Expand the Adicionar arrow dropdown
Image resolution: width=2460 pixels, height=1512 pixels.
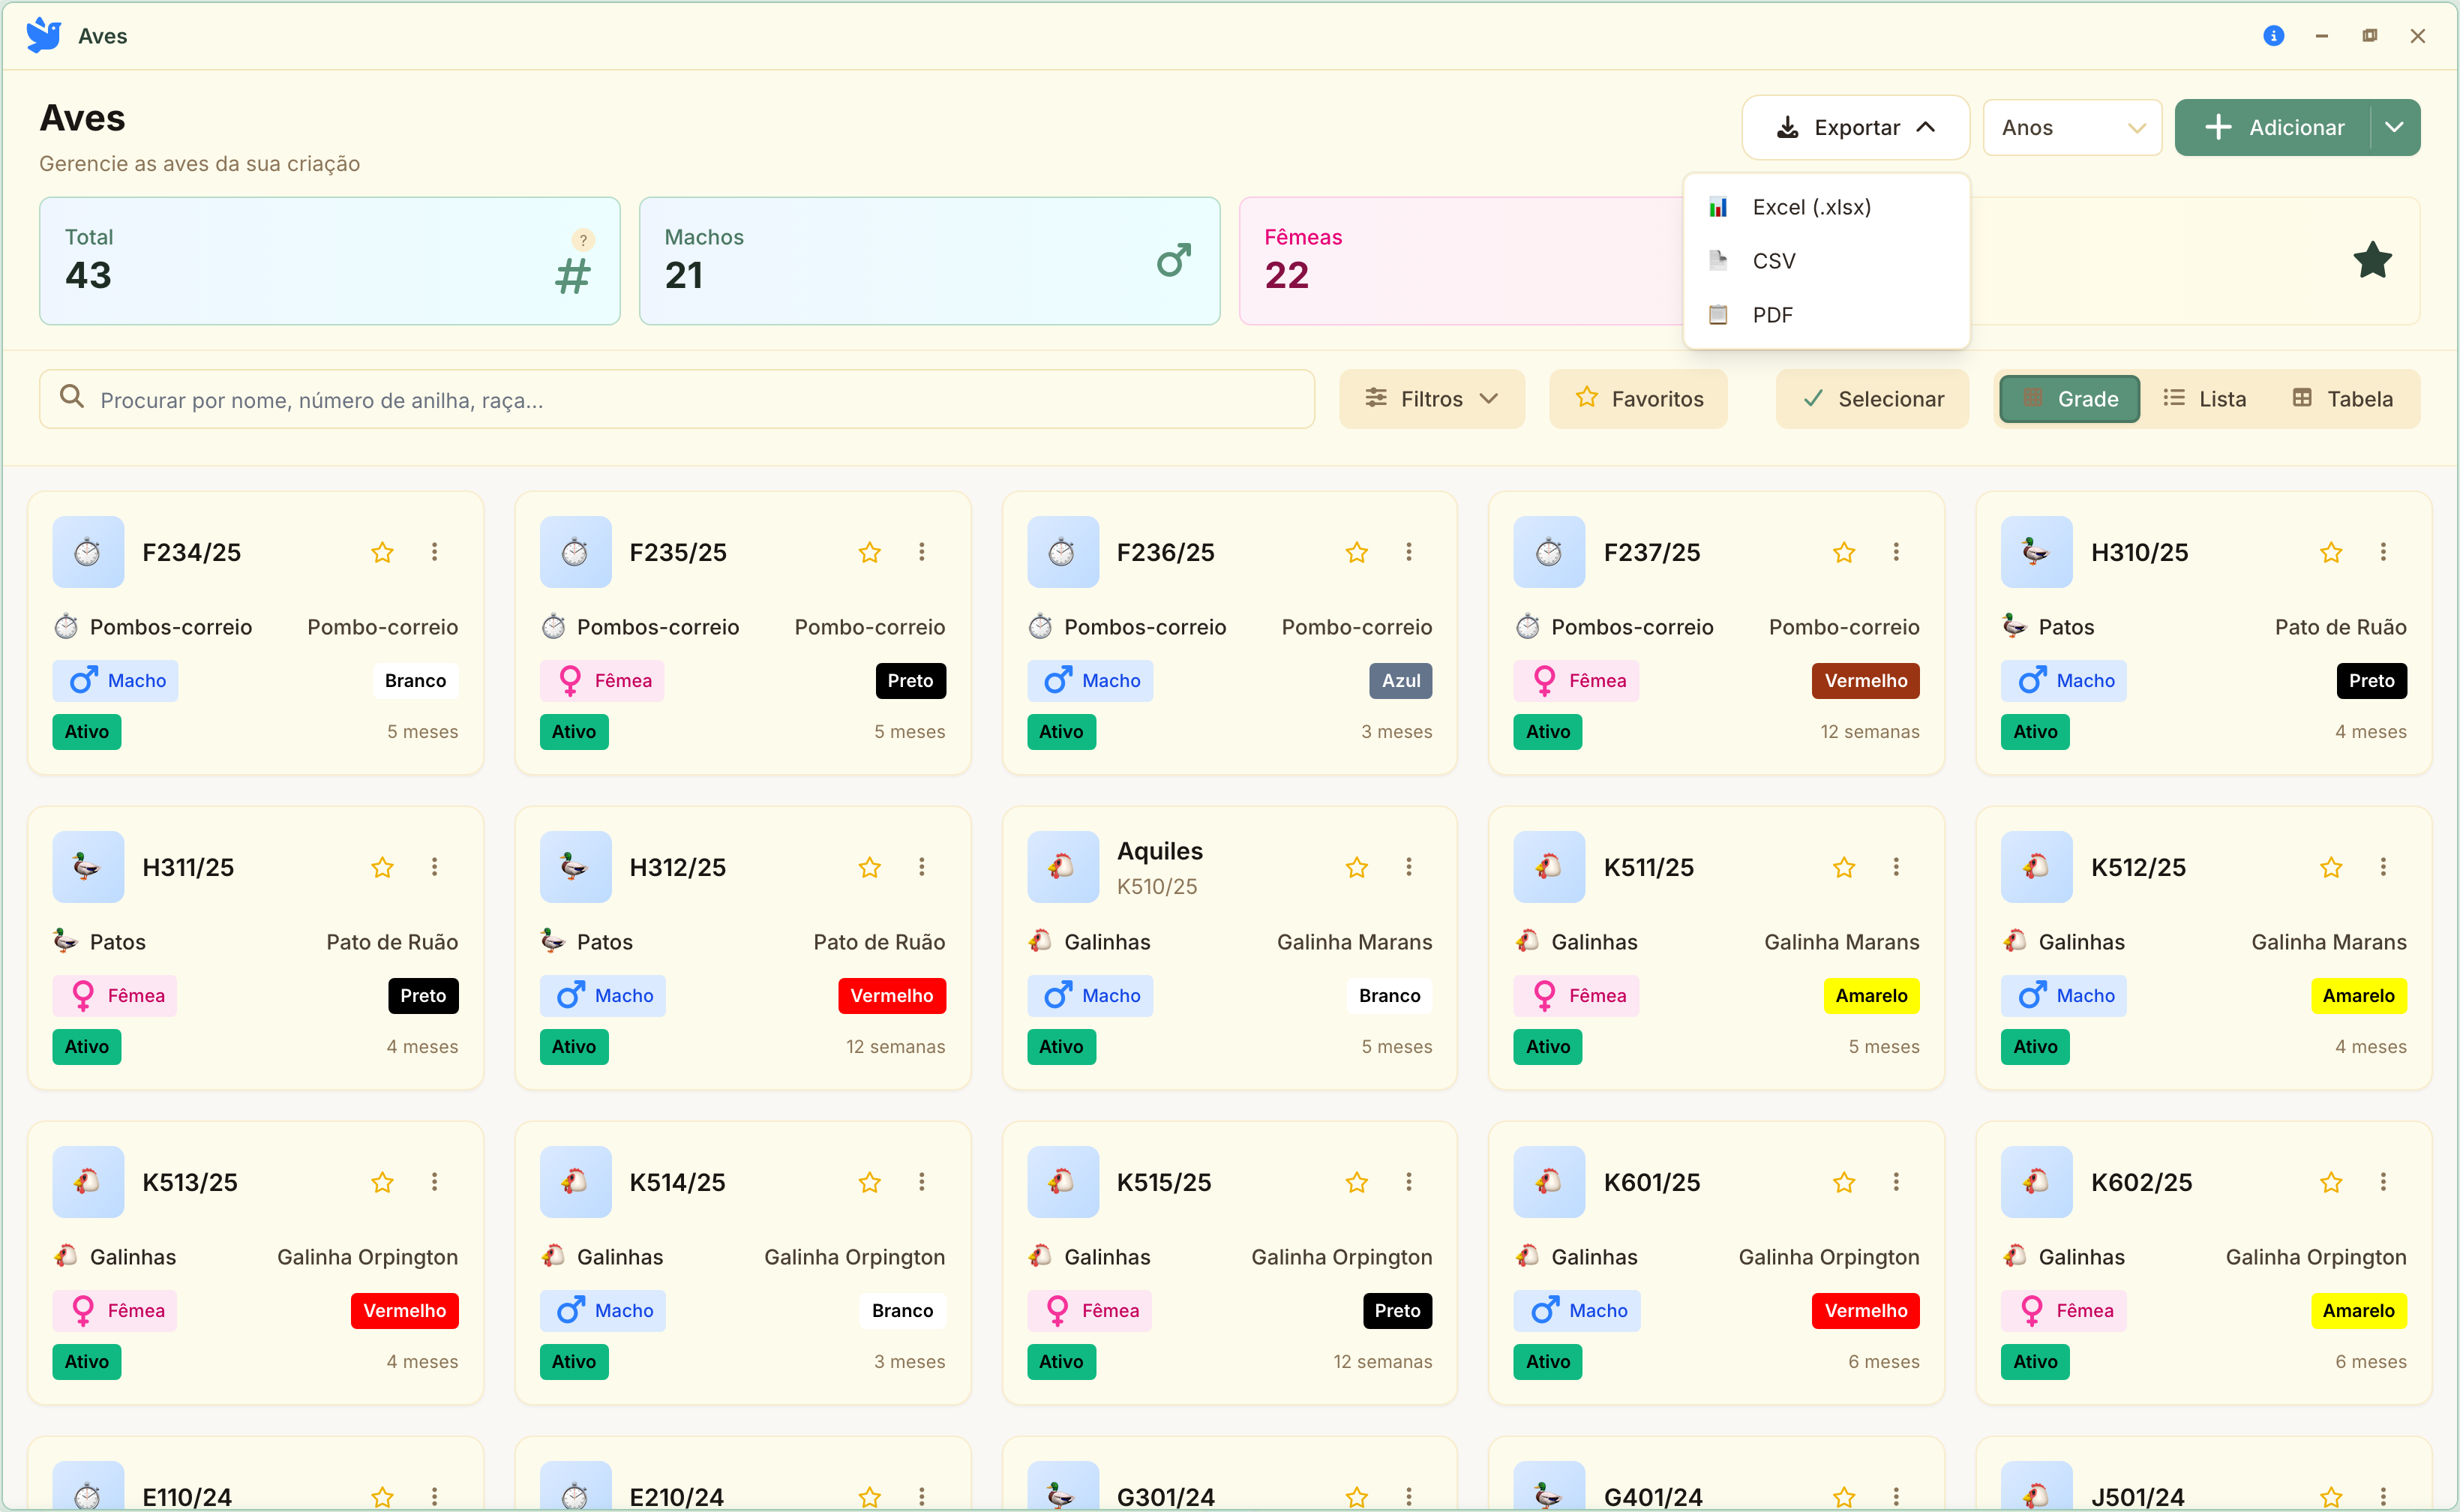pos(2395,127)
